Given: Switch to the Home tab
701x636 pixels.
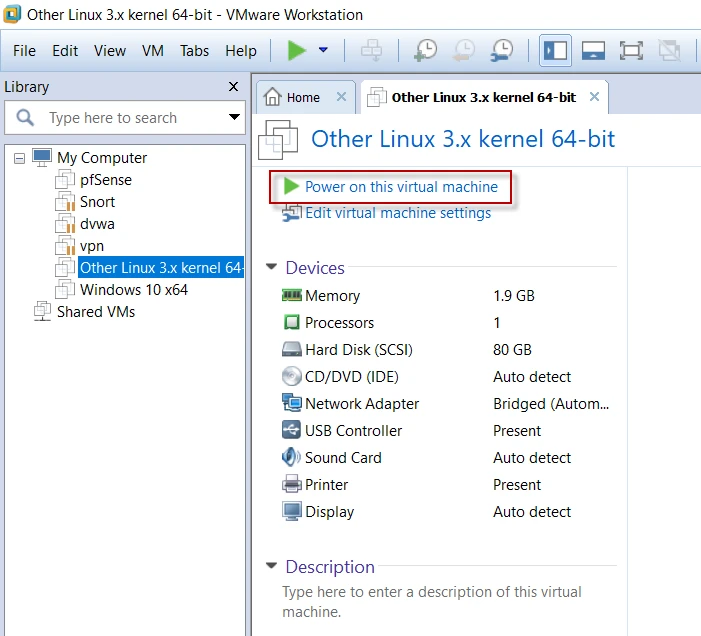Looking at the screenshot, I should coord(302,97).
